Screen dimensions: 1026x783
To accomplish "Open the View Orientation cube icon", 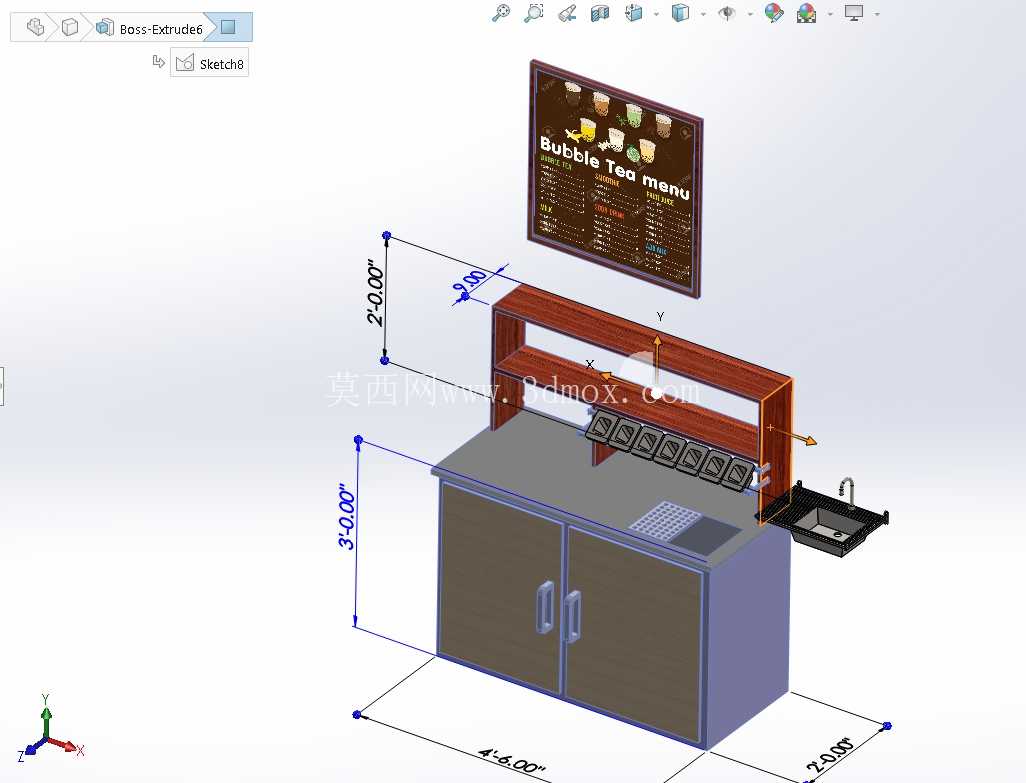I will point(633,12).
